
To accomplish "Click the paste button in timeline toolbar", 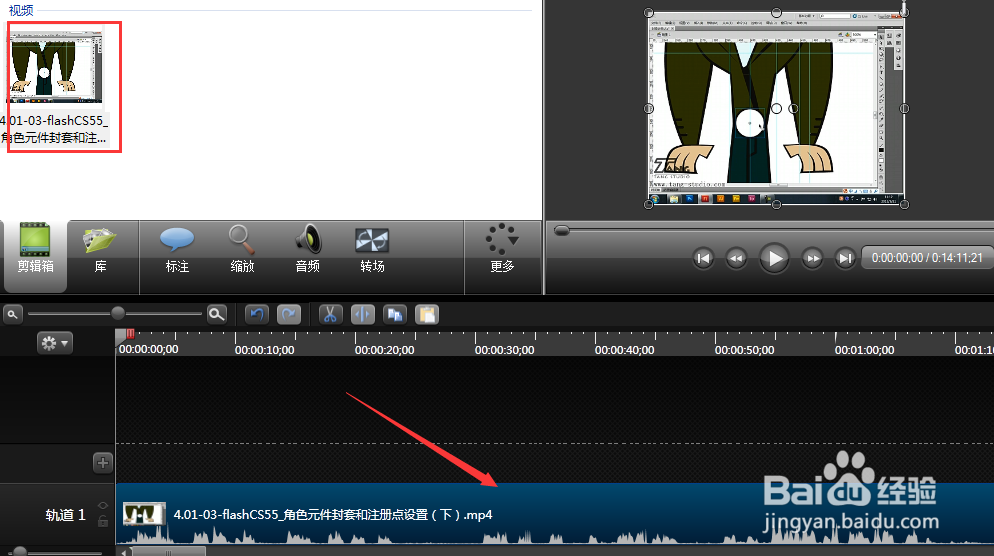I will (427, 314).
